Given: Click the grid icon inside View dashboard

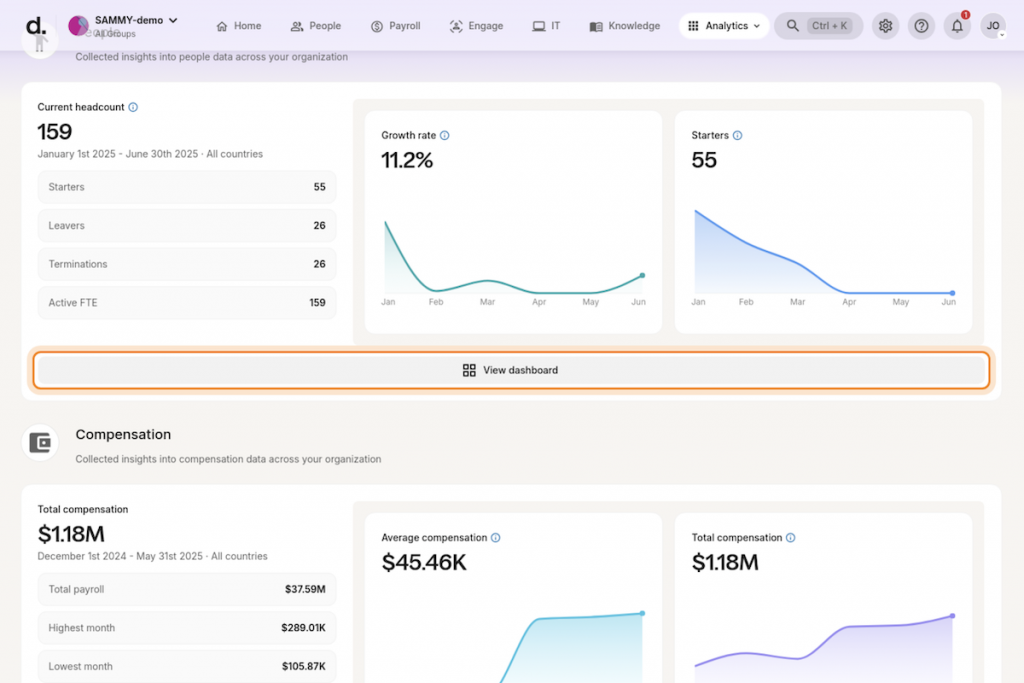Looking at the screenshot, I should 469,370.
